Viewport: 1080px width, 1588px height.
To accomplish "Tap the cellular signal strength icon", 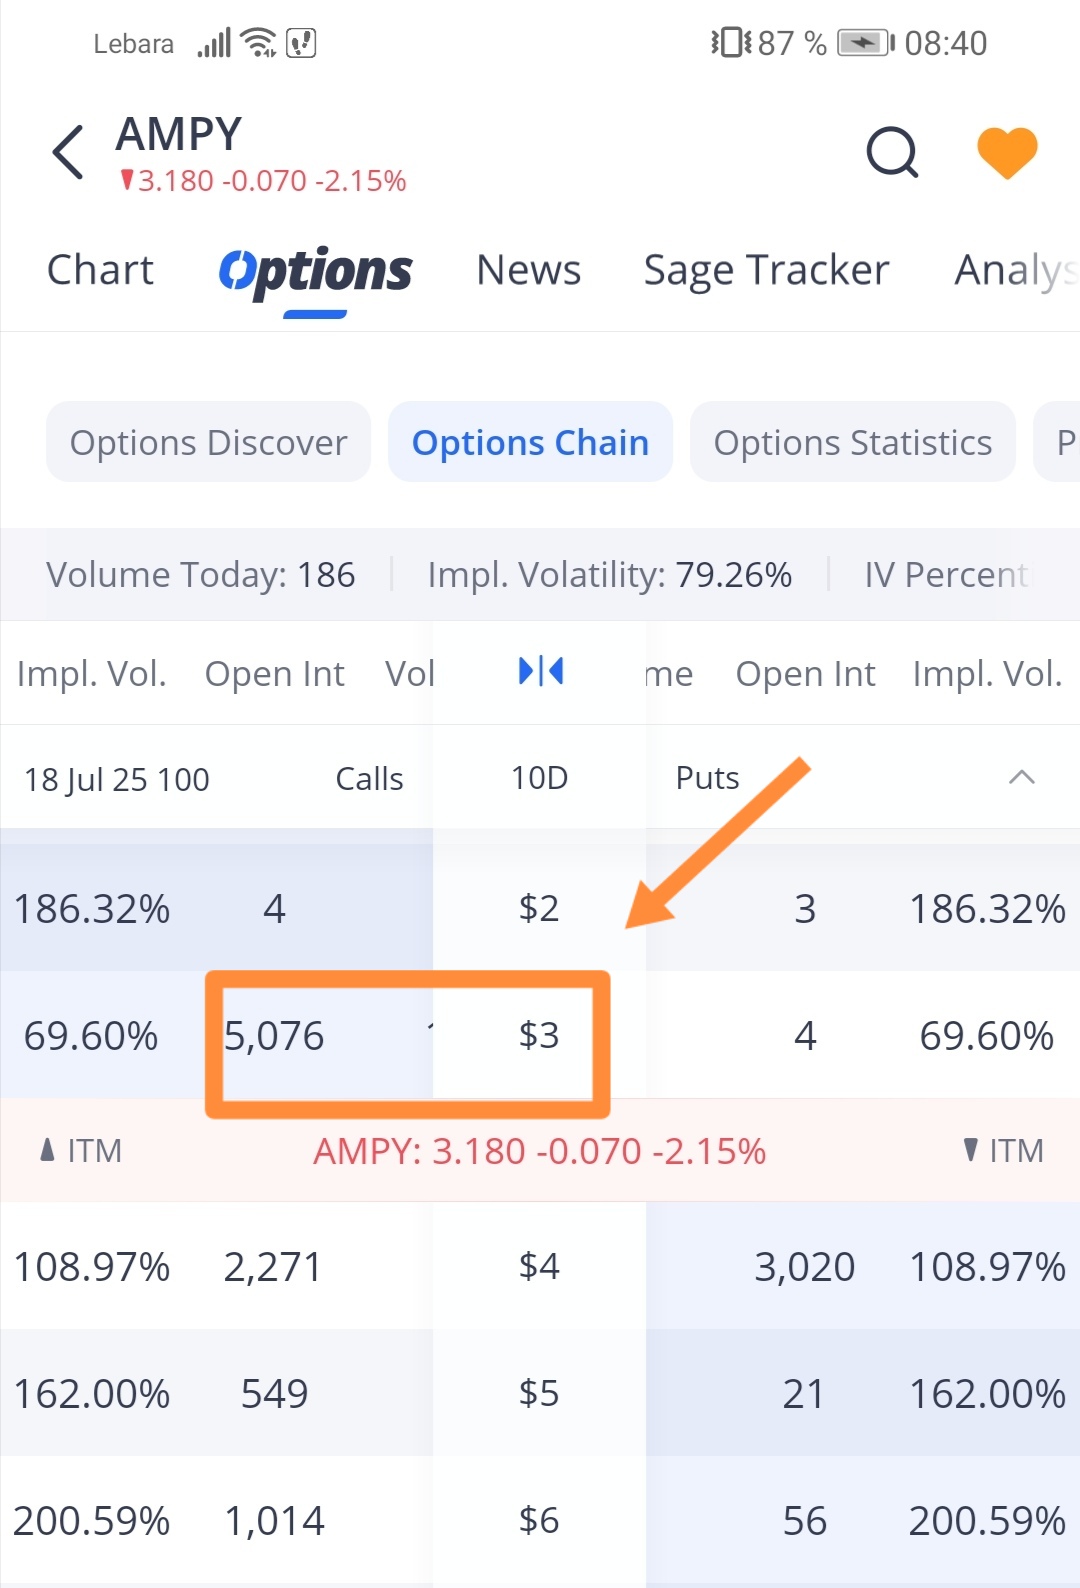I will click(x=214, y=43).
